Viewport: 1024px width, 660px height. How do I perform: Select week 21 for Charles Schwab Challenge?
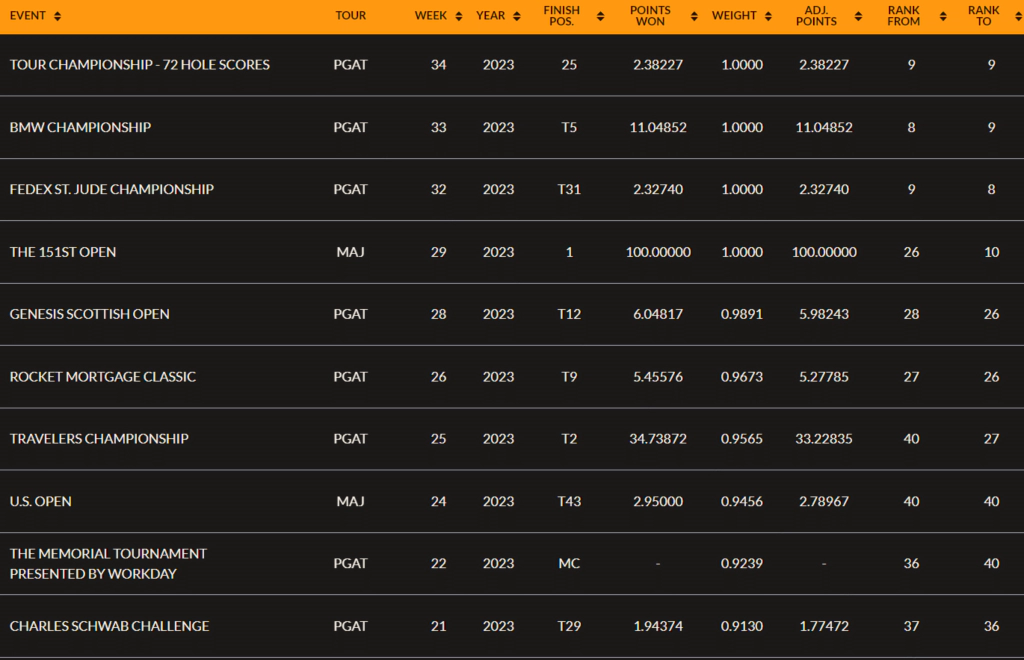pyautogui.click(x=438, y=626)
